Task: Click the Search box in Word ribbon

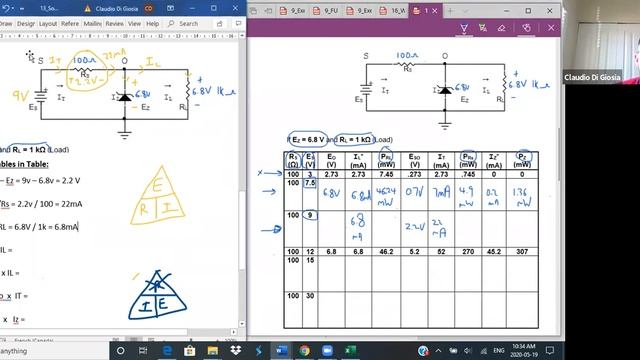Action: point(184,24)
